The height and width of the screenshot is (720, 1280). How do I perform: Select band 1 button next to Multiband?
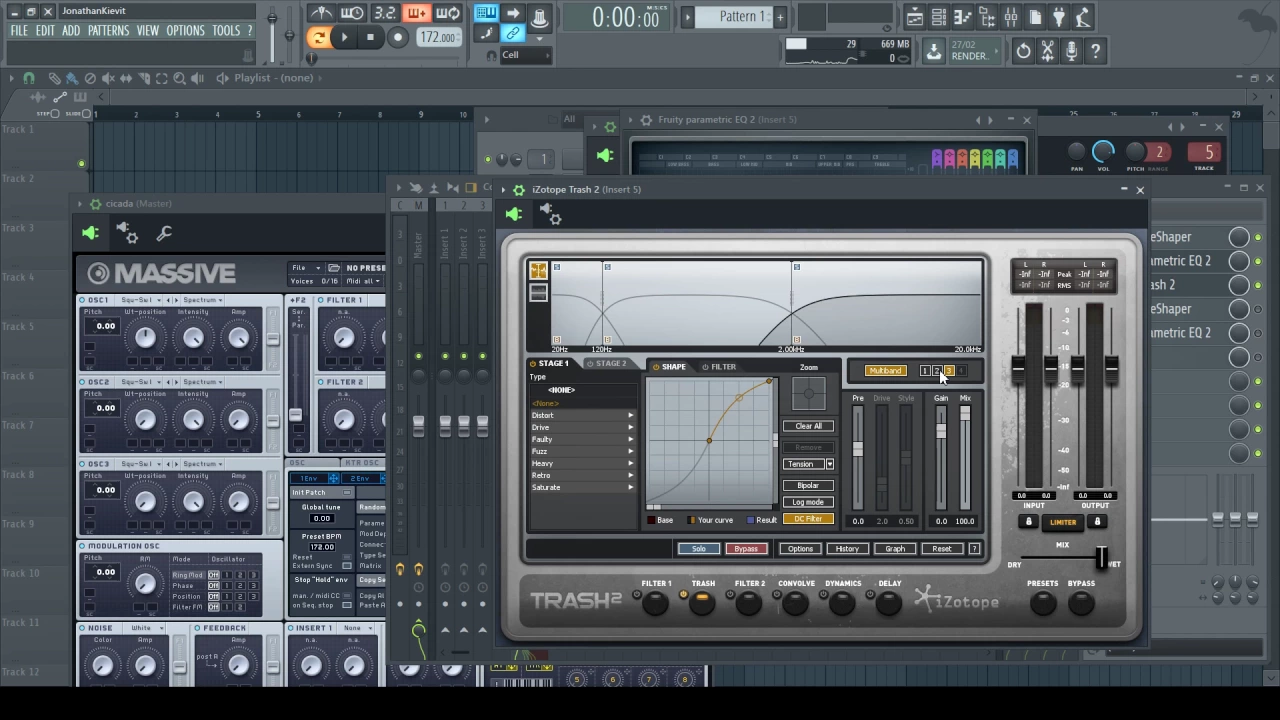coord(925,371)
